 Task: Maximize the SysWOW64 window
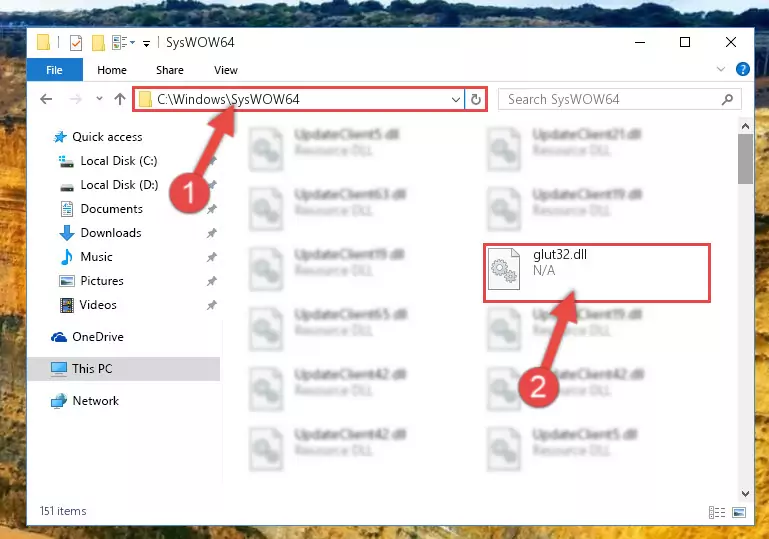pyautogui.click(x=685, y=43)
